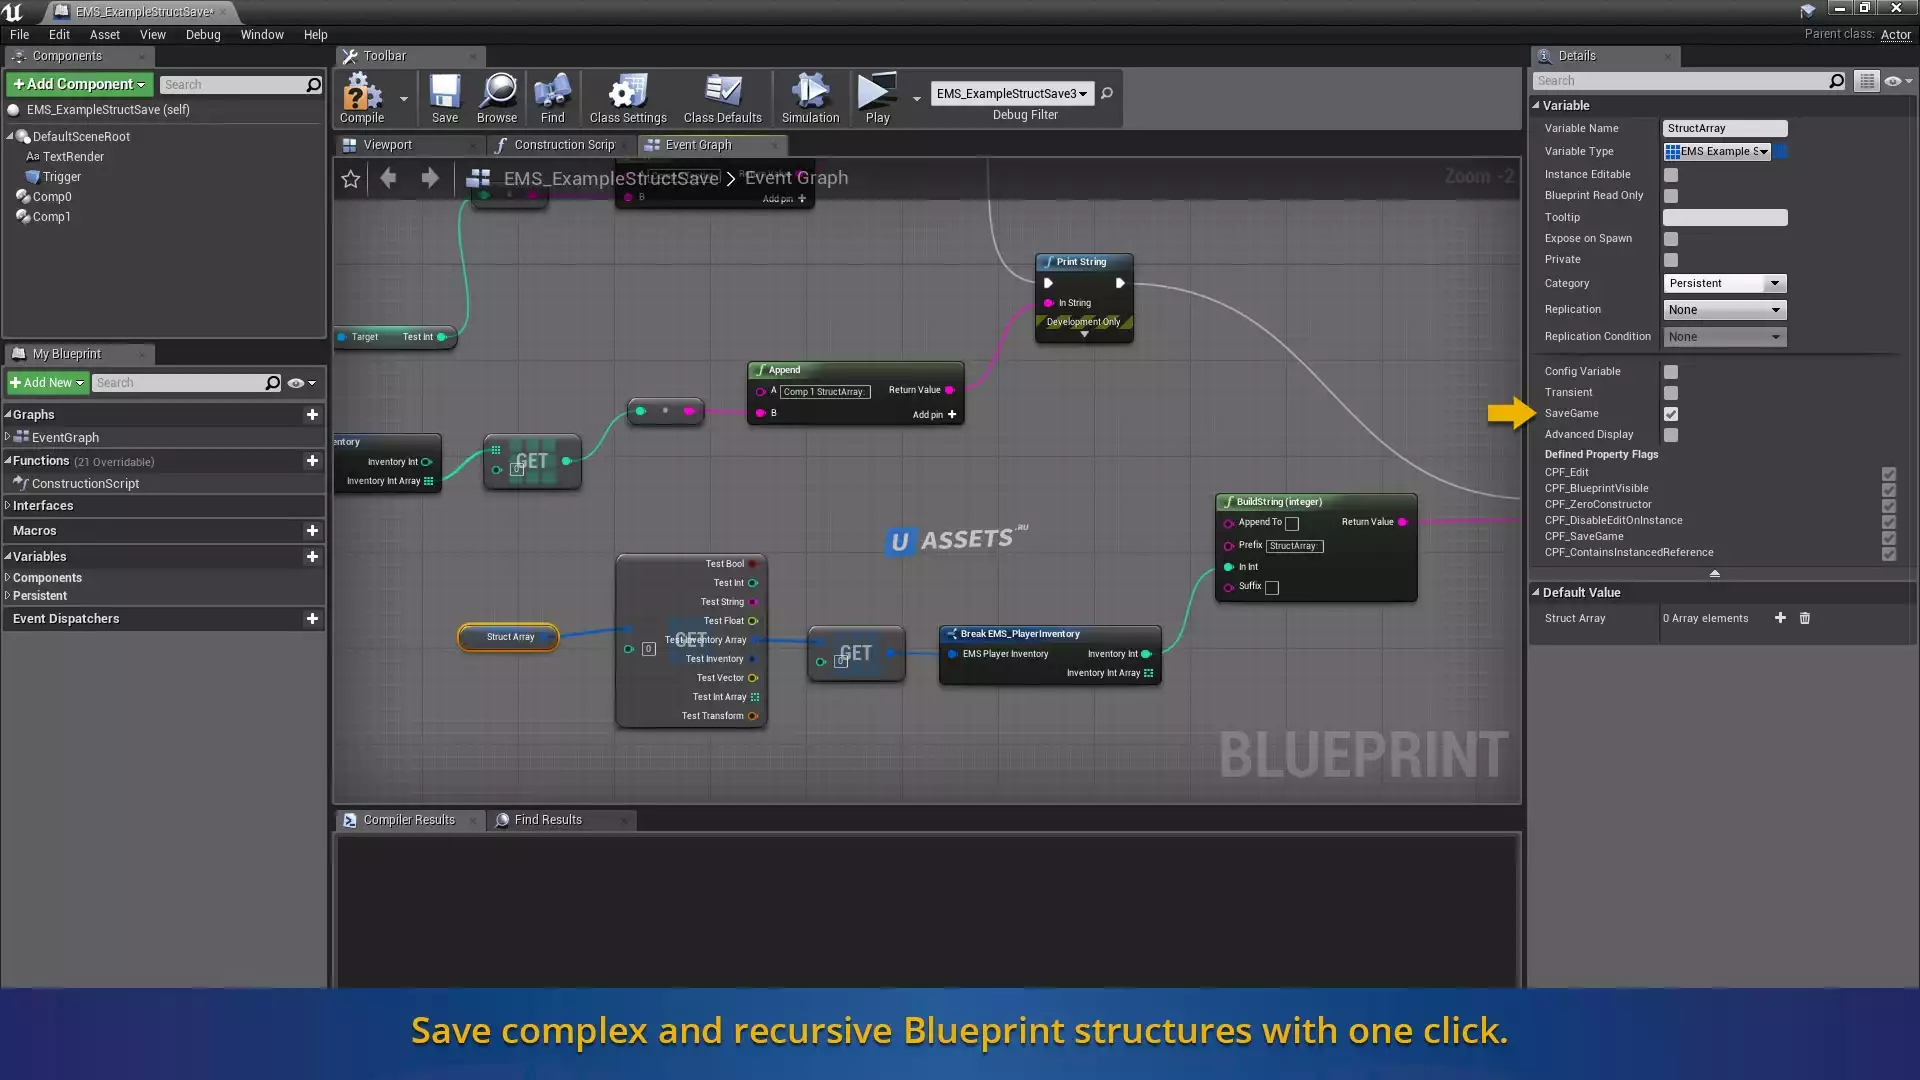This screenshot has height=1080, width=1920.
Task: Toggle the Transient checkbox
Action: 1671,393
